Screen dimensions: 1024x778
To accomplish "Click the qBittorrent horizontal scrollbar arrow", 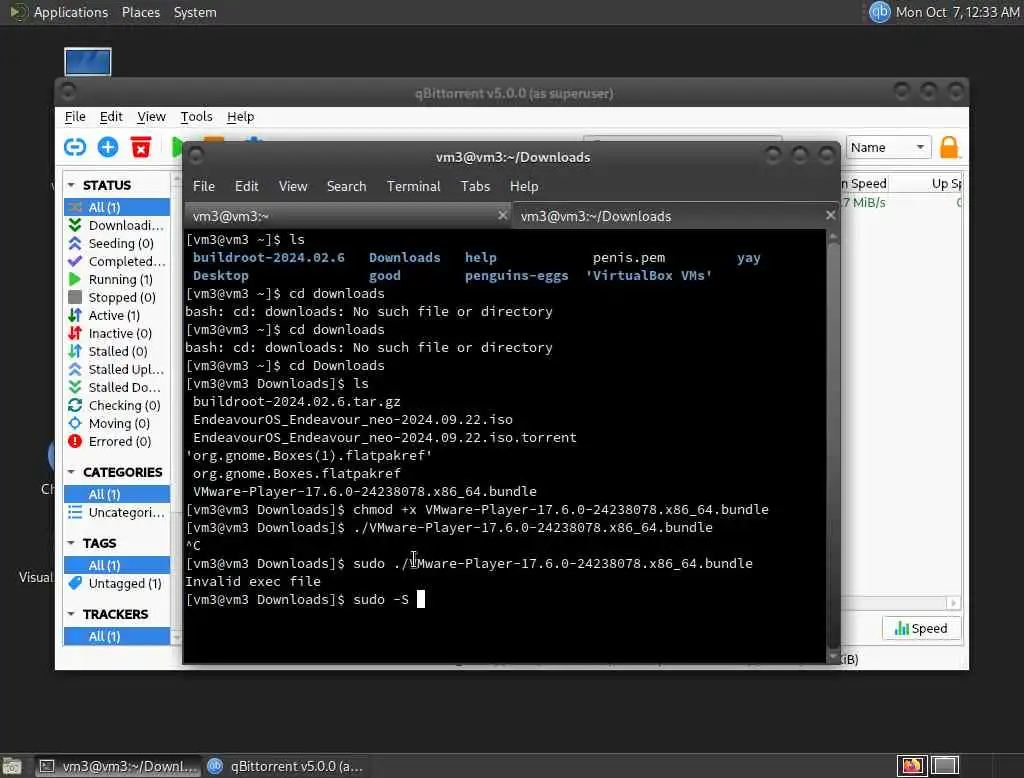I will click(x=953, y=603).
